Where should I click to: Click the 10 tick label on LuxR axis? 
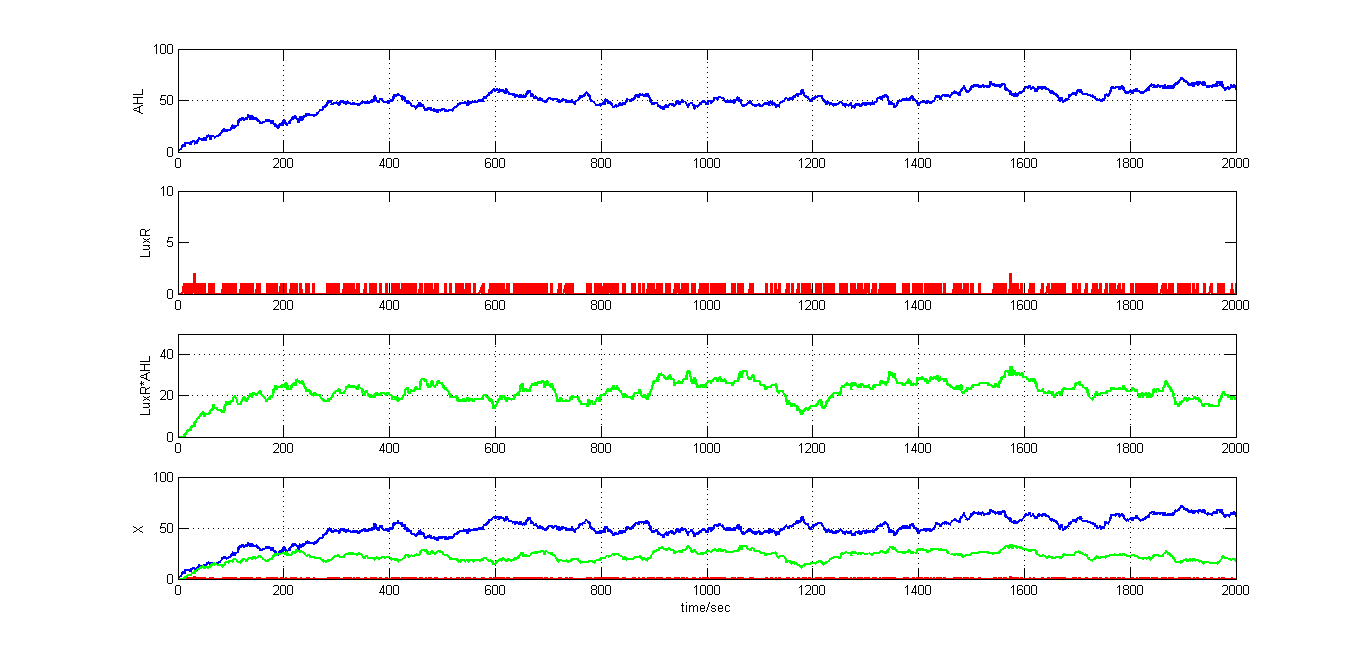[166, 191]
